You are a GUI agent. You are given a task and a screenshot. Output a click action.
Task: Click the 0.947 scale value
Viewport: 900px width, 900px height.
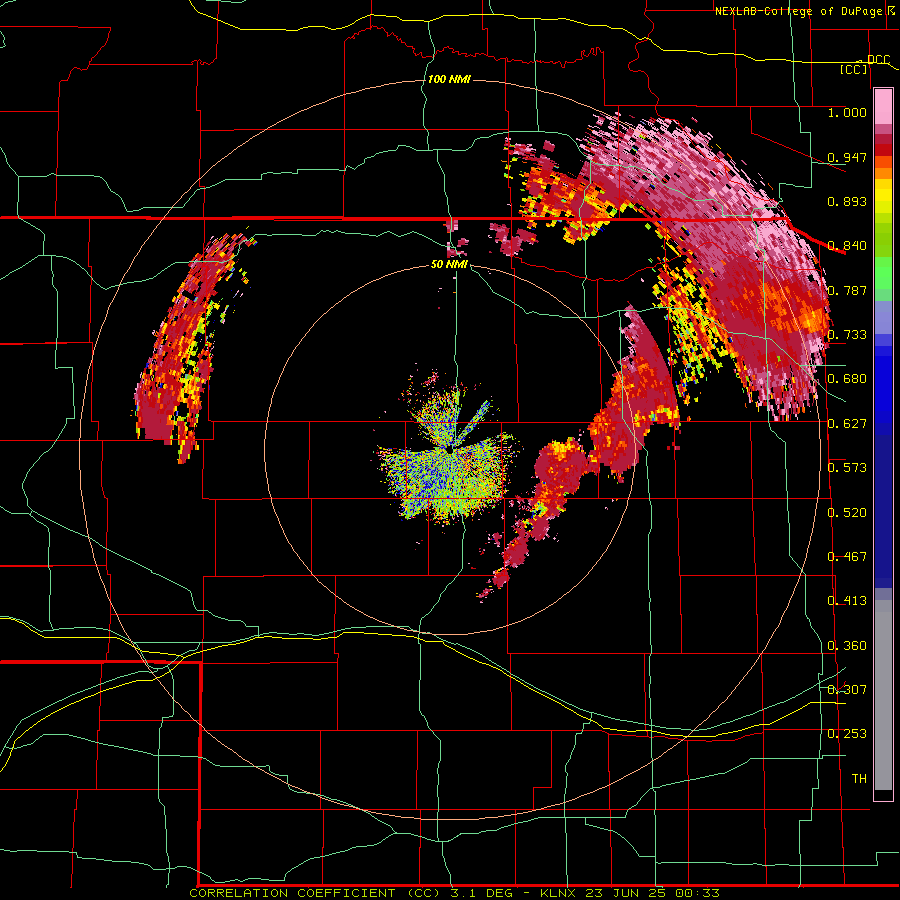(x=847, y=157)
